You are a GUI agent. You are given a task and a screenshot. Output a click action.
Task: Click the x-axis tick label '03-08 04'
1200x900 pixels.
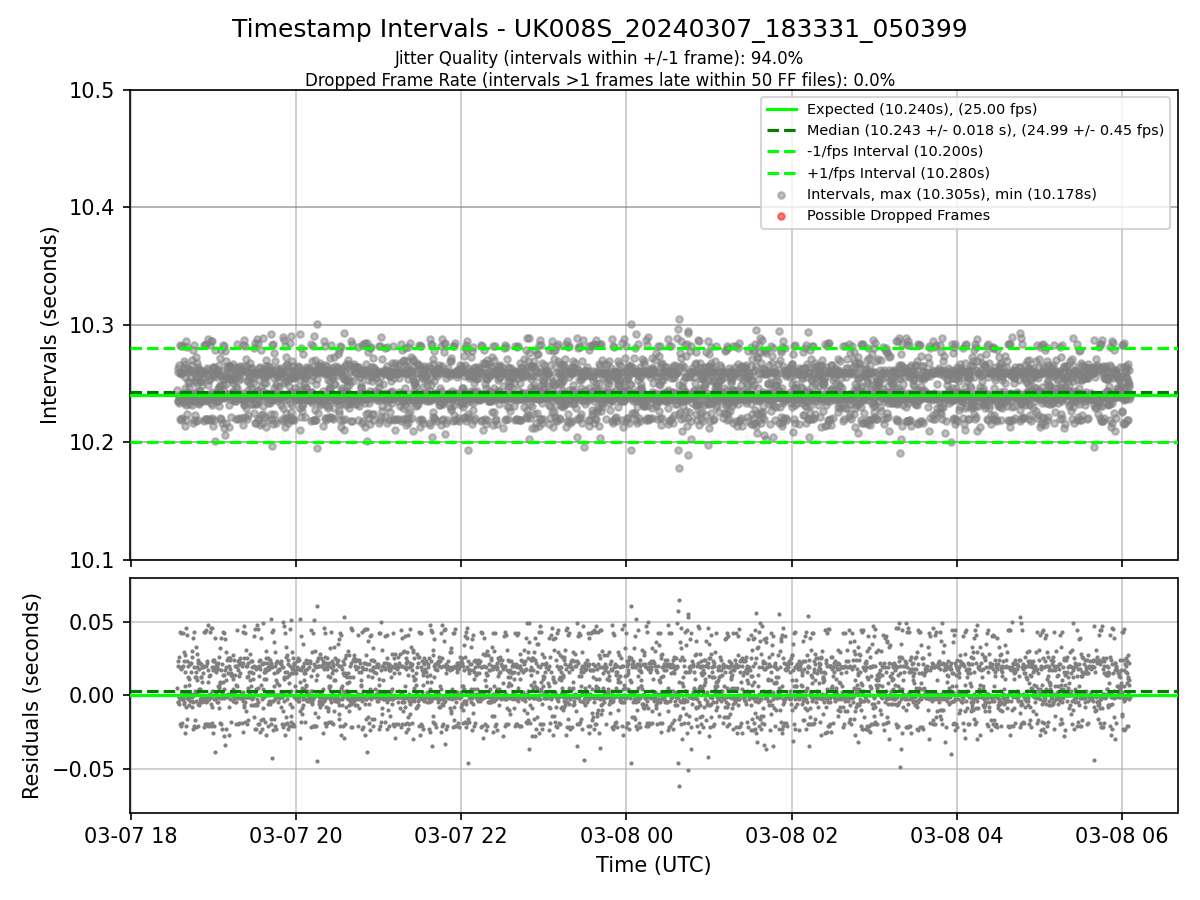(957, 834)
